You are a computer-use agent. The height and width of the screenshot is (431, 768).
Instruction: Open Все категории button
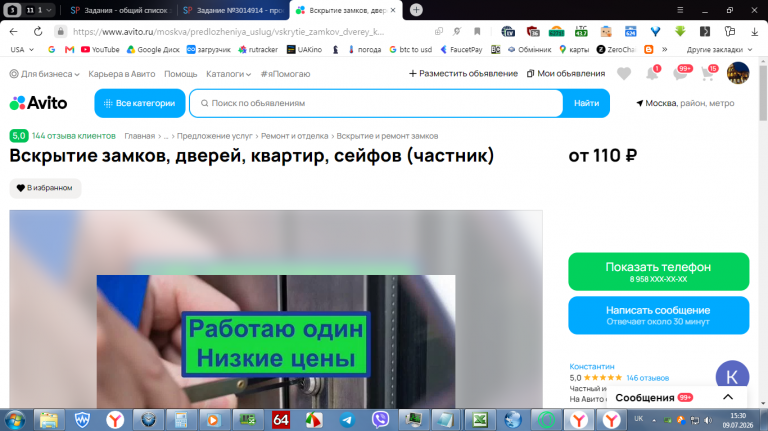(140, 103)
